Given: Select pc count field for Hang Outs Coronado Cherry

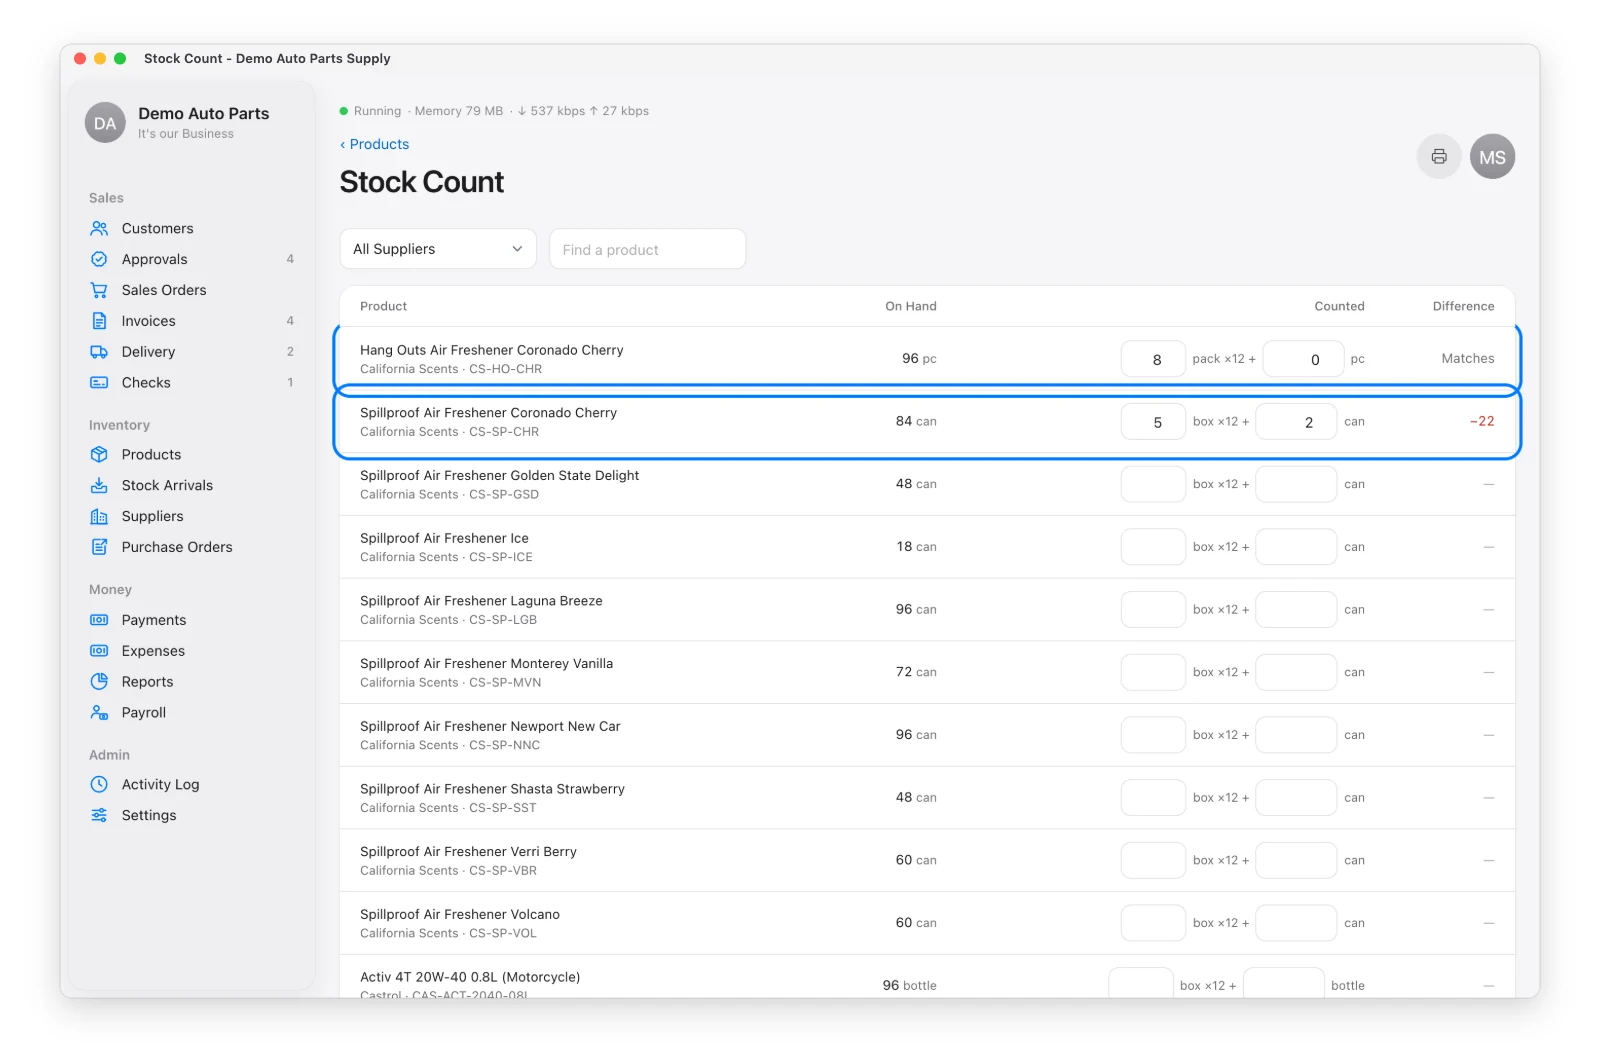Looking at the screenshot, I should [x=1303, y=359].
